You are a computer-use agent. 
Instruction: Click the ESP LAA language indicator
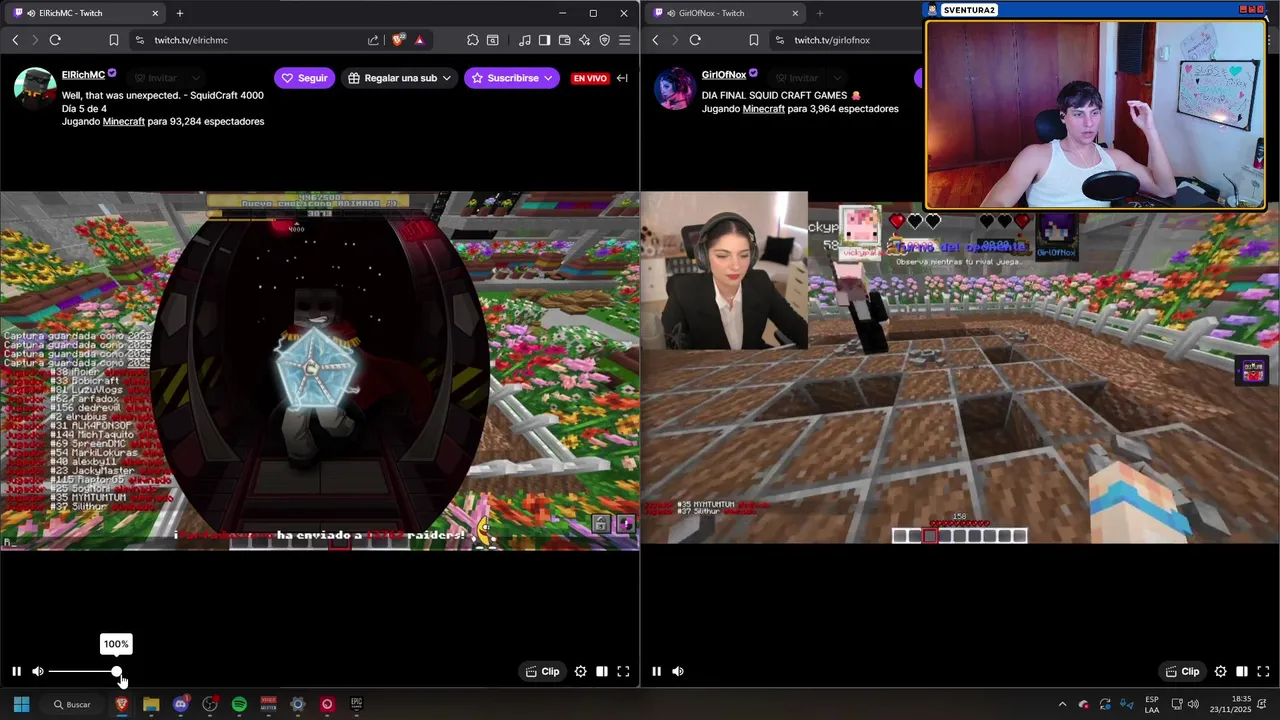pos(1152,704)
